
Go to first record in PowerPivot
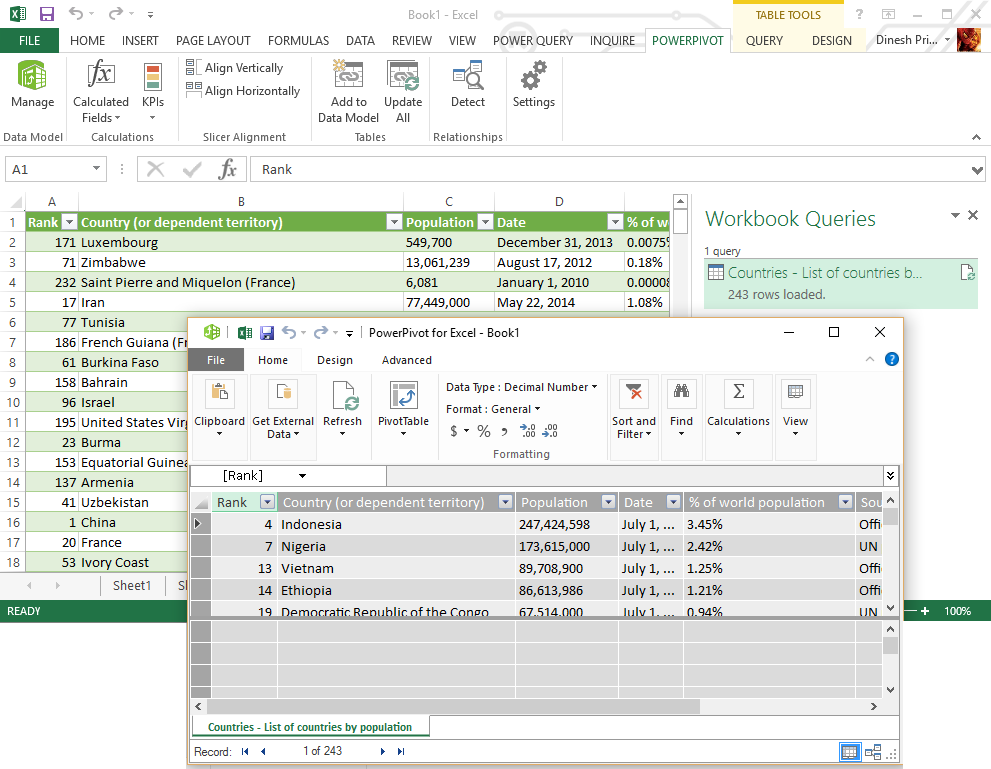tap(245, 751)
